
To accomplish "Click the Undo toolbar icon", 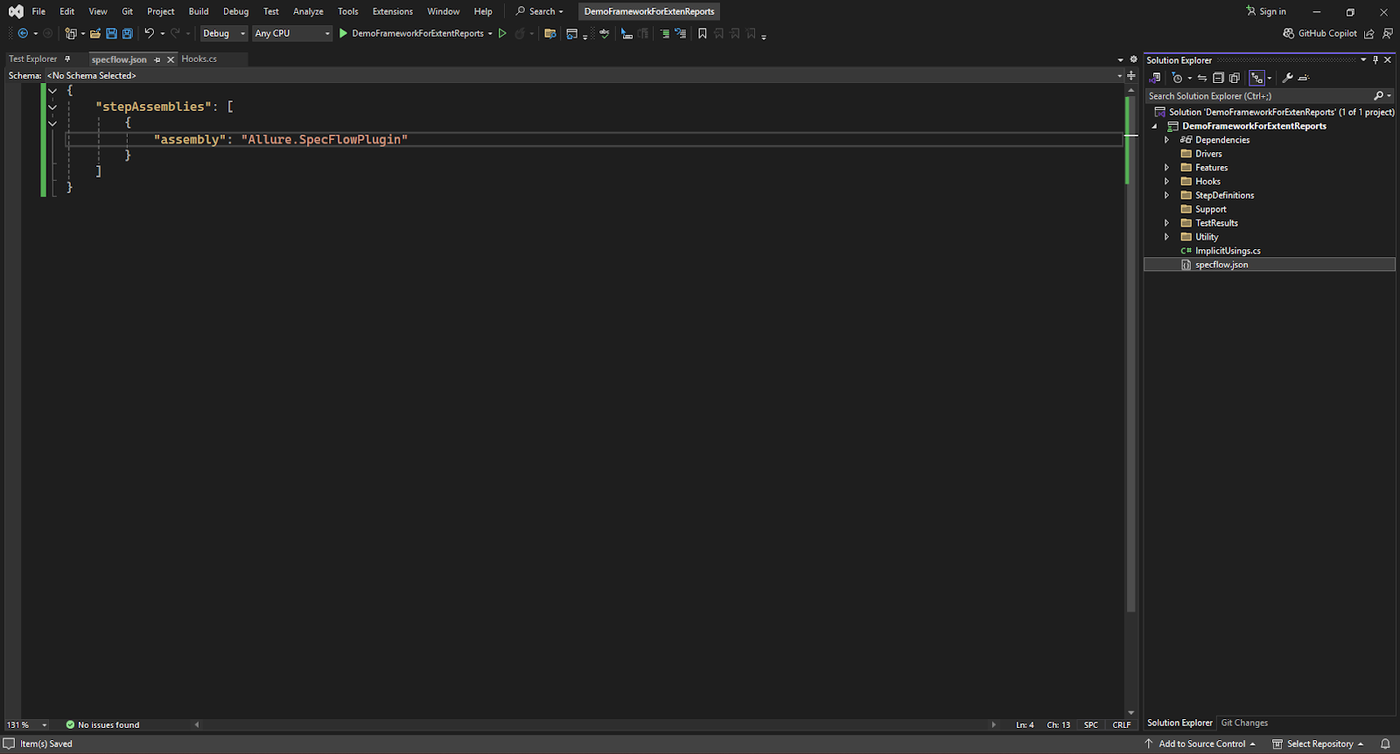I will [149, 33].
